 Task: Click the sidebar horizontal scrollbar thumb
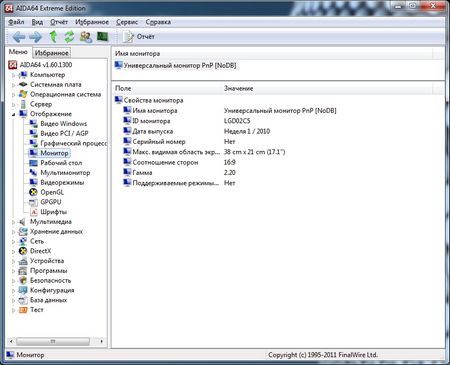tap(53, 341)
